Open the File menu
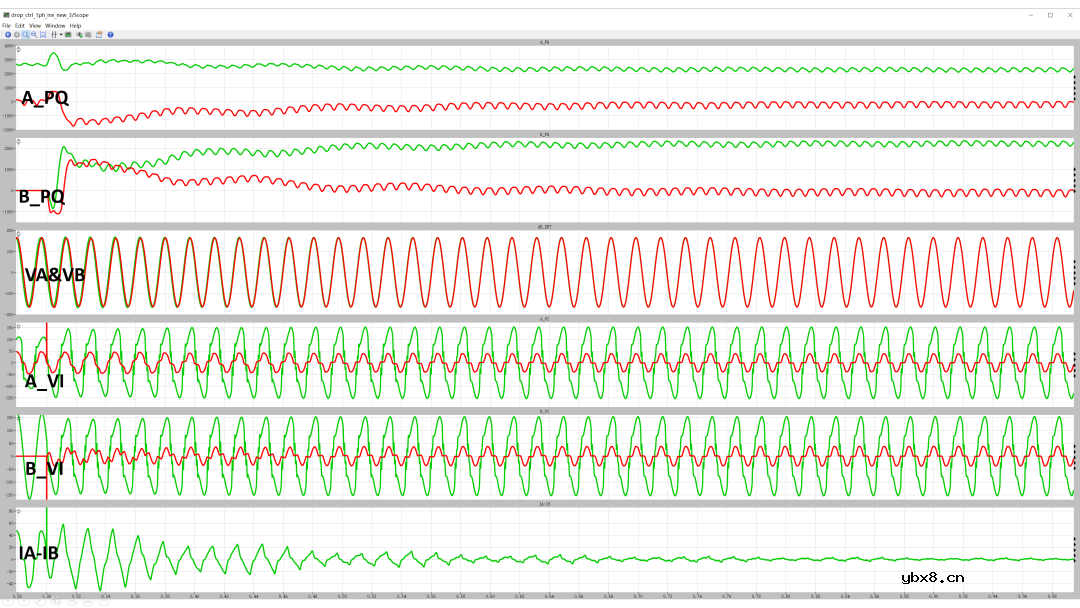The height and width of the screenshot is (608, 1080). [x=7, y=25]
